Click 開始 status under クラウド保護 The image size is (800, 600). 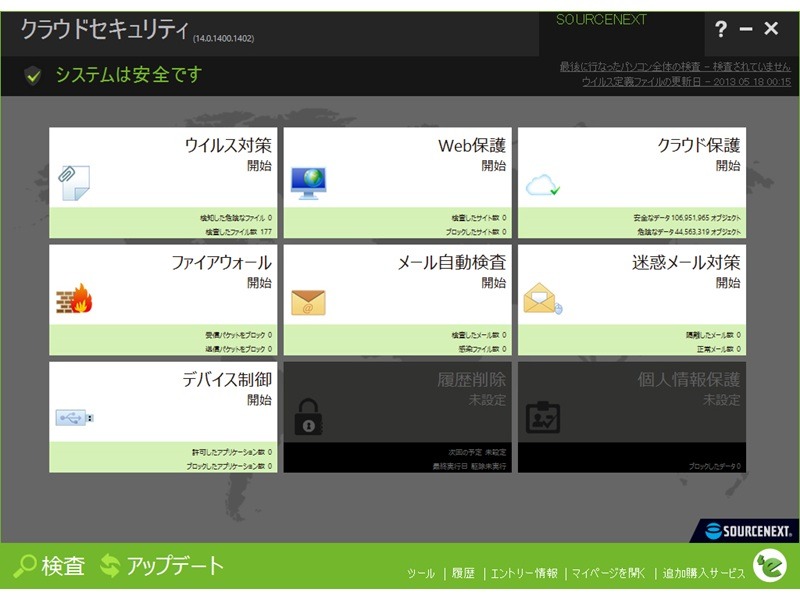pos(728,165)
